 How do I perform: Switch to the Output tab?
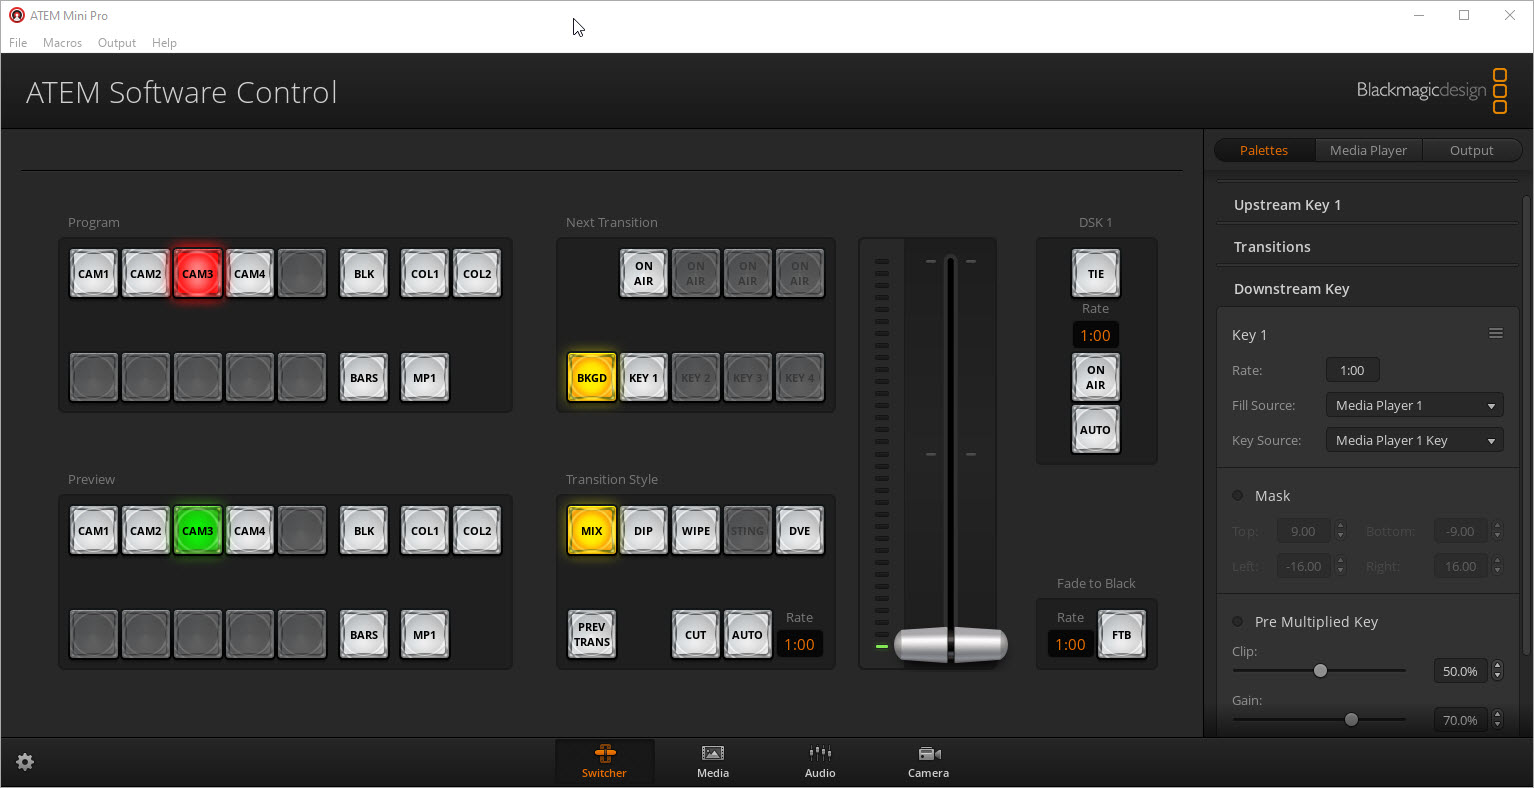[1471, 150]
